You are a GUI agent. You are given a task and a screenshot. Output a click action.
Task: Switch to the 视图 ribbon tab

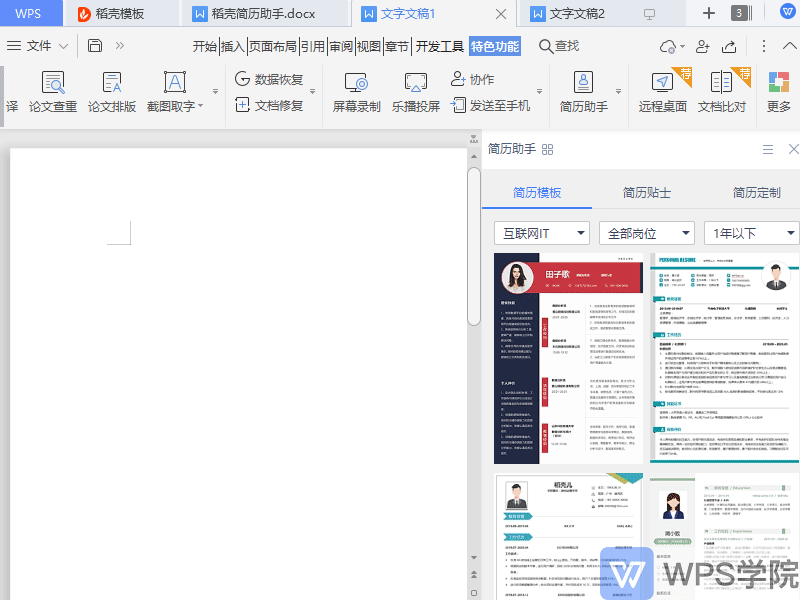369,46
